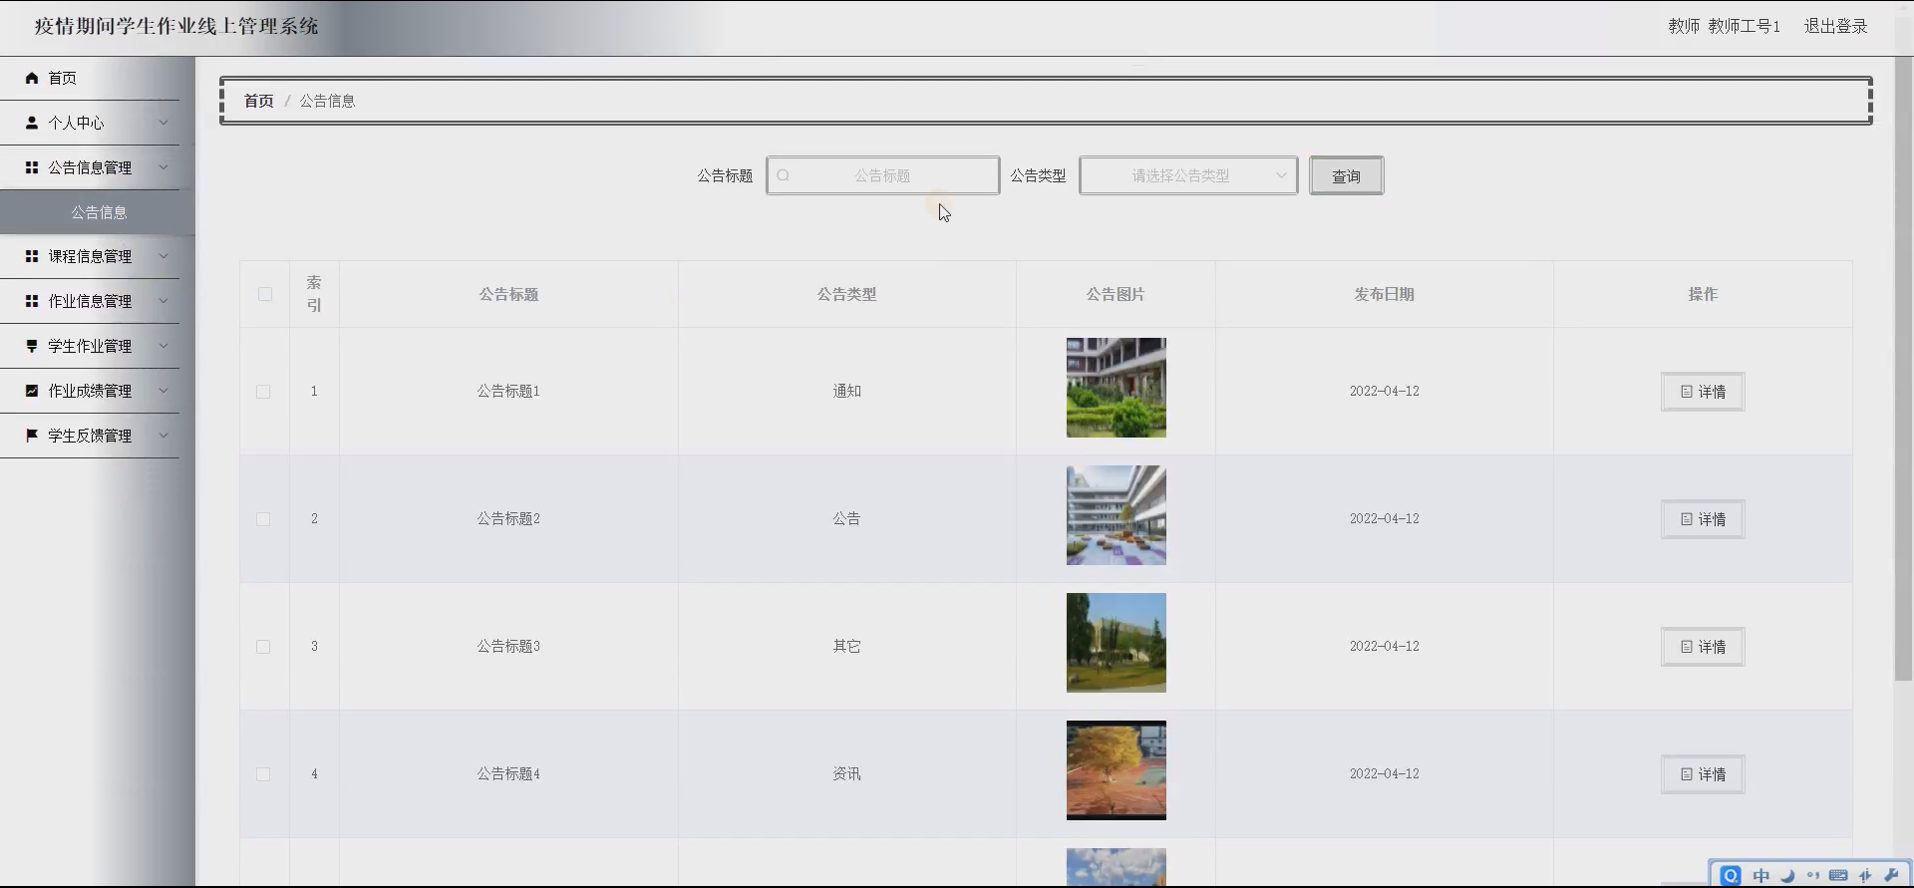Click the detail document icon in row 公告标题1

(x=1686, y=392)
